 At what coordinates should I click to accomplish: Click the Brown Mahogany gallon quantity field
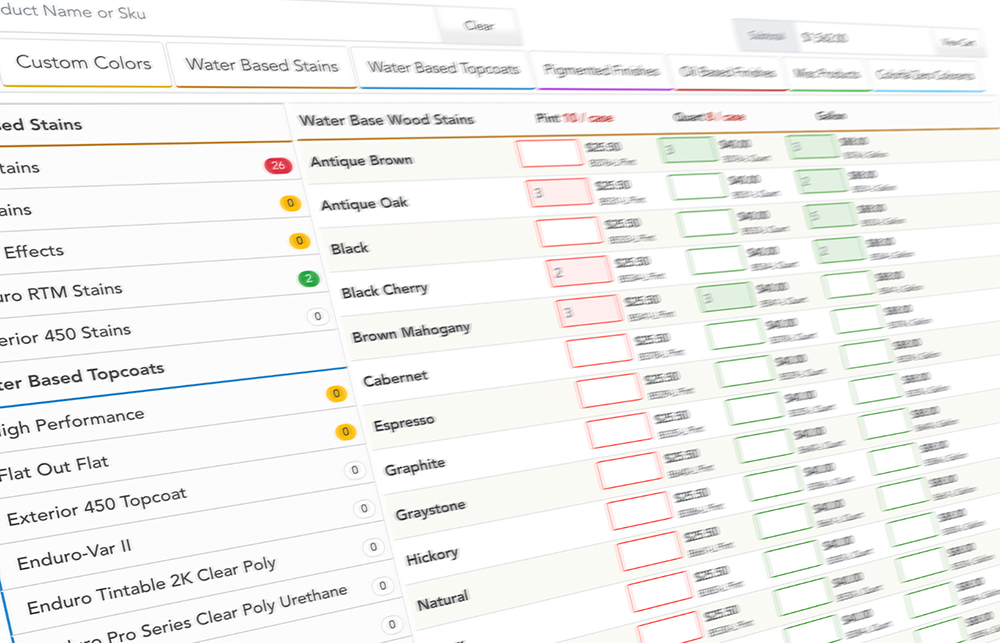coord(848,286)
